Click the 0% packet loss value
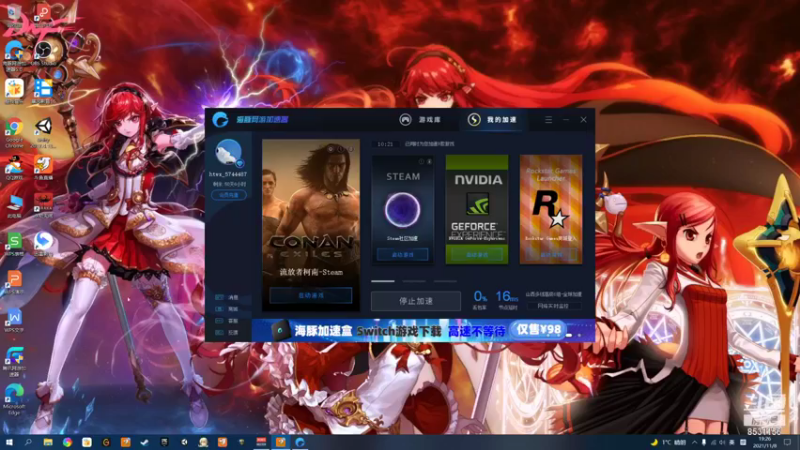 pyautogui.click(x=480, y=296)
